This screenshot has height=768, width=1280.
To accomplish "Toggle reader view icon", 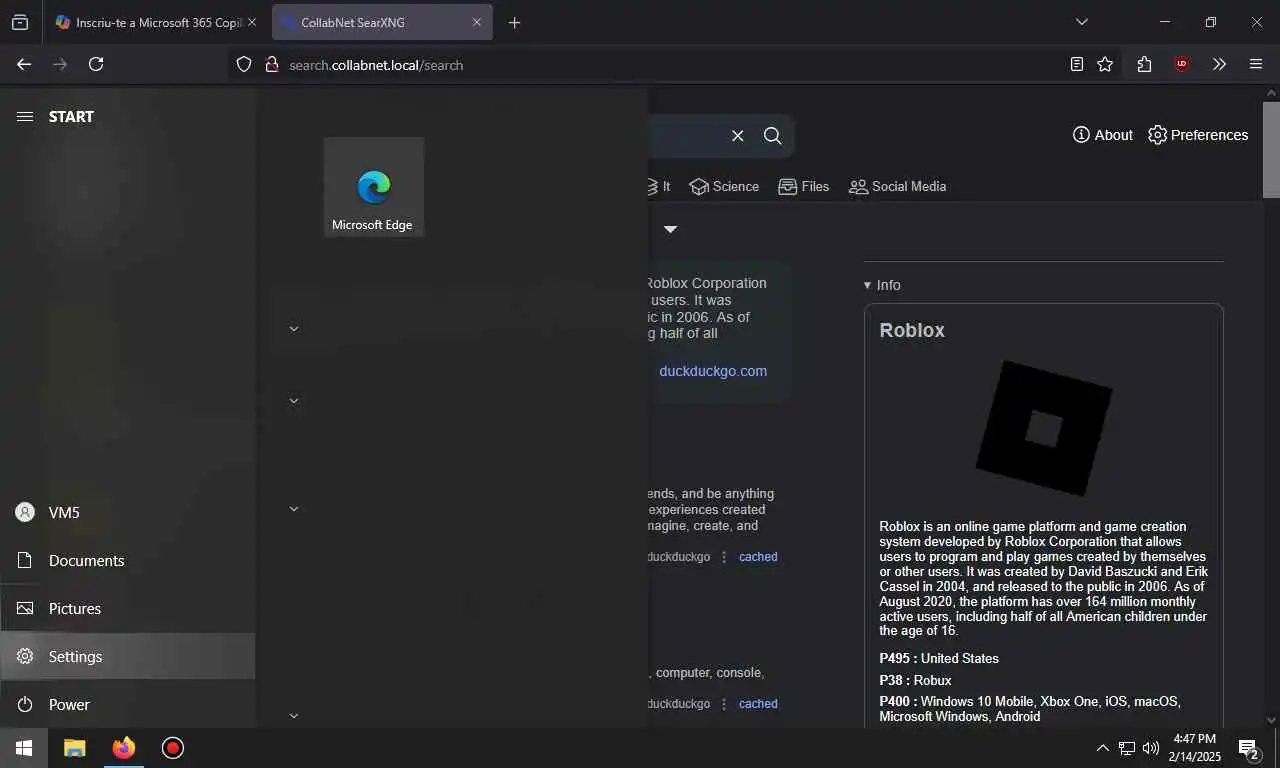I will tap(1077, 64).
